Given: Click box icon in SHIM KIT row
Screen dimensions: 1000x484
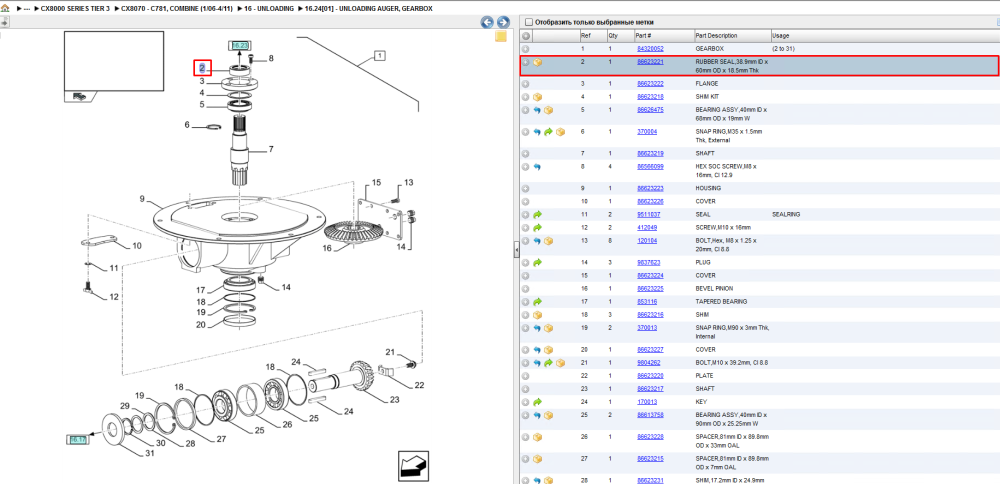Looking at the screenshot, I should (x=538, y=97).
